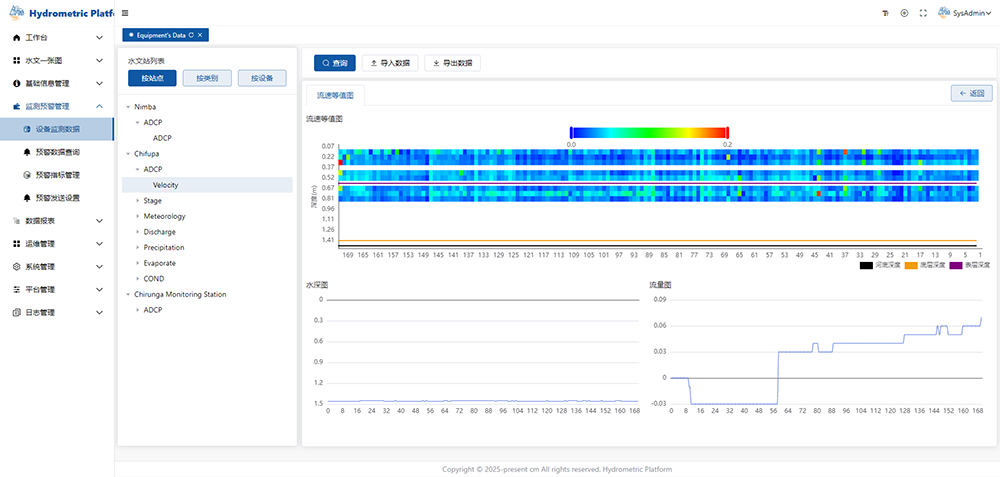Click the 导出数据 export button
1000x477 pixels.
(x=453, y=63)
